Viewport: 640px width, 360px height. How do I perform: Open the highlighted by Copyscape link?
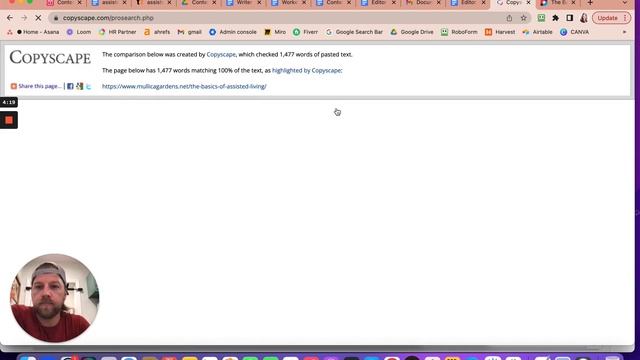pyautogui.click(x=307, y=70)
